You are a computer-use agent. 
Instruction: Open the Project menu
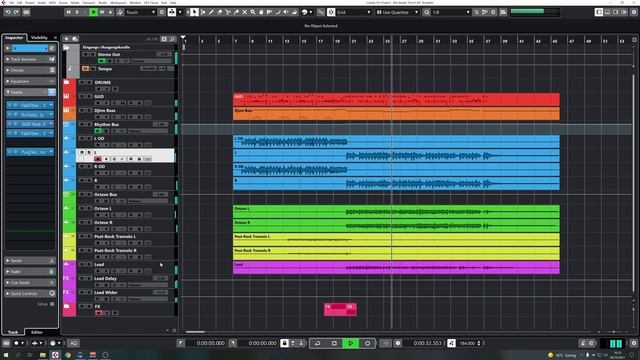pos(30,2)
